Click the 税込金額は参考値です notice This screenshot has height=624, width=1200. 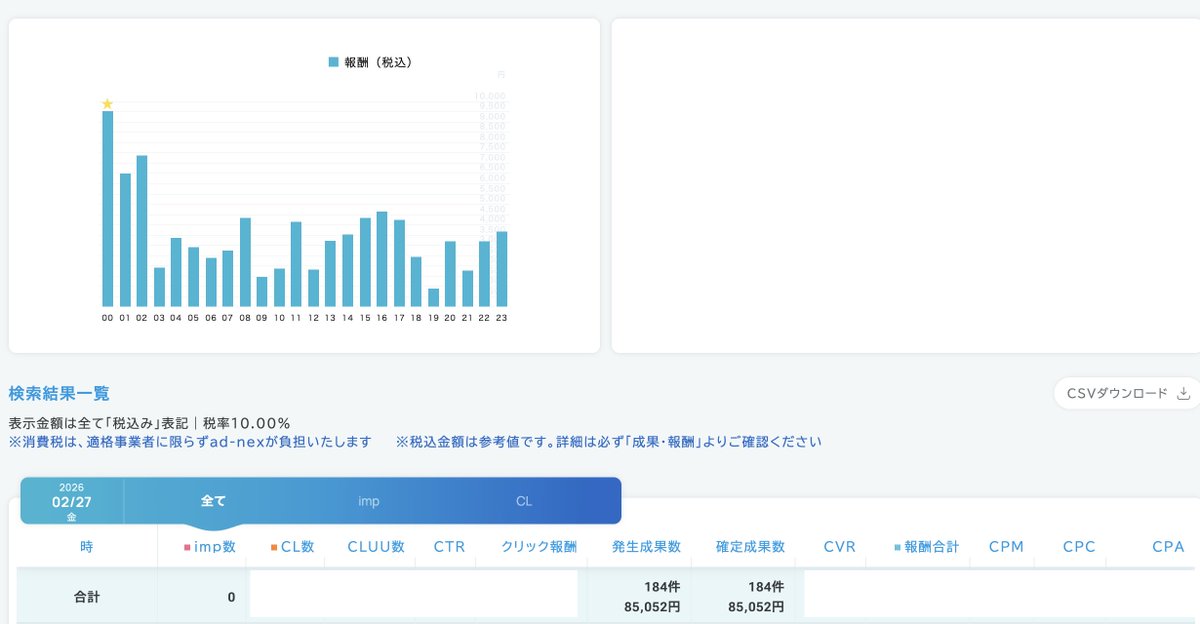pyautogui.click(x=609, y=441)
